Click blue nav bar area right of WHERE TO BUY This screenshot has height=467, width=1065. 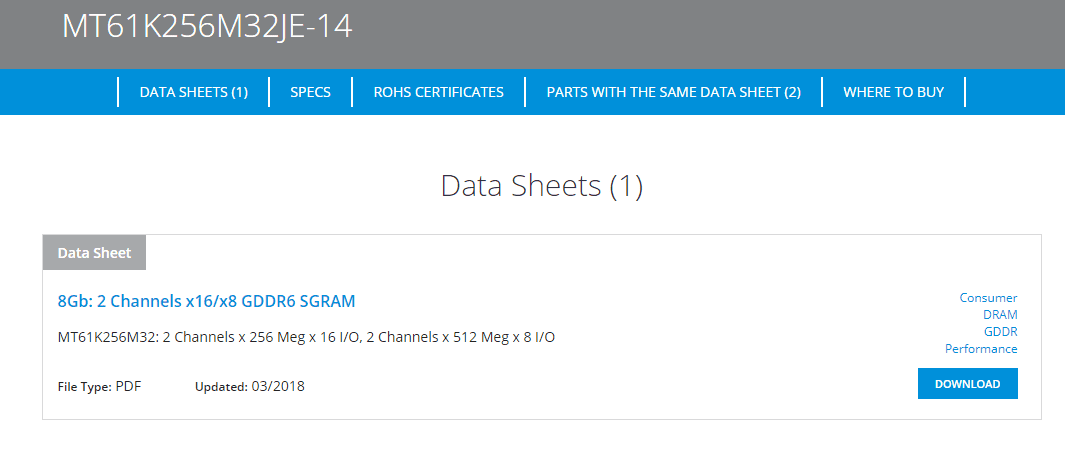(1015, 92)
